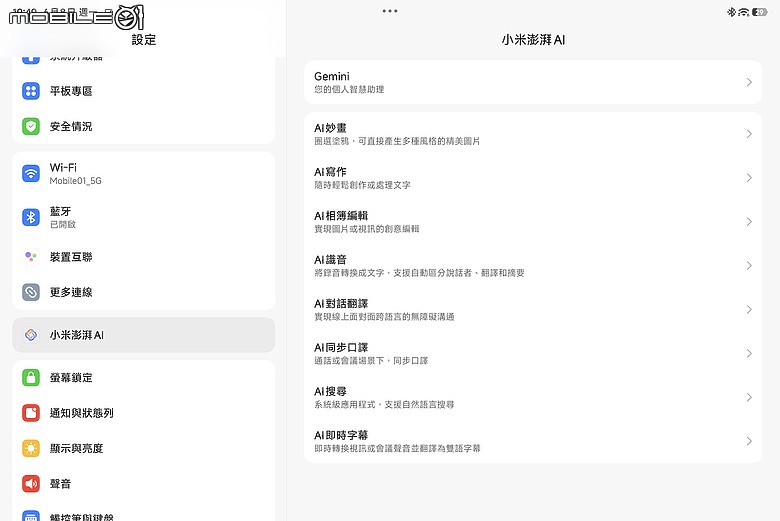Tap the Wi-Fi signal status icon

(743, 12)
